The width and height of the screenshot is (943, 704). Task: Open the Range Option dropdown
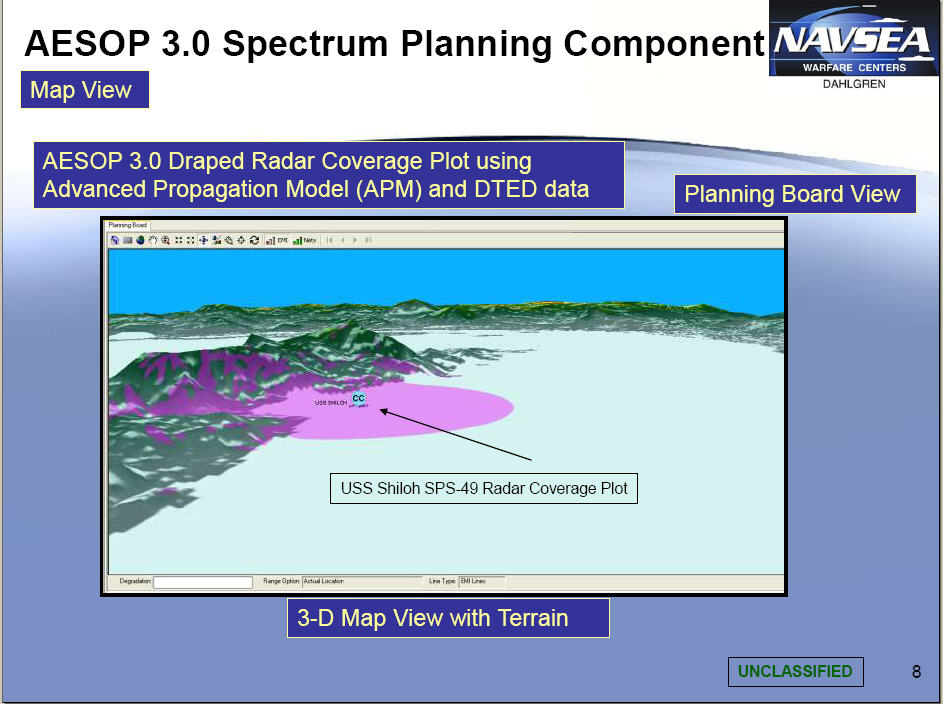coord(361,581)
